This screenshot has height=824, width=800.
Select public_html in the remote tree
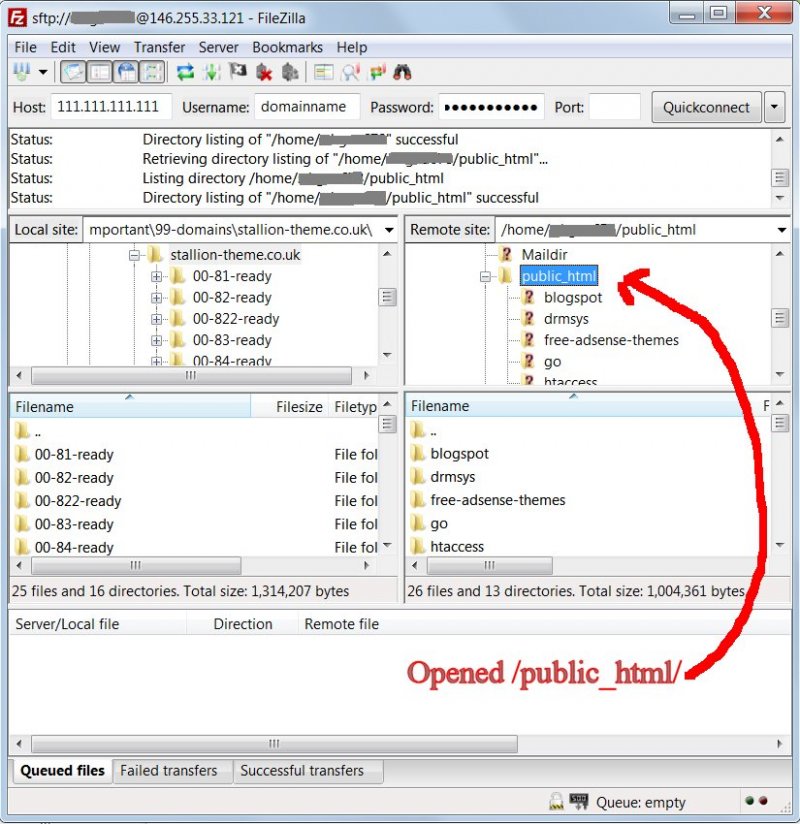[x=559, y=276]
